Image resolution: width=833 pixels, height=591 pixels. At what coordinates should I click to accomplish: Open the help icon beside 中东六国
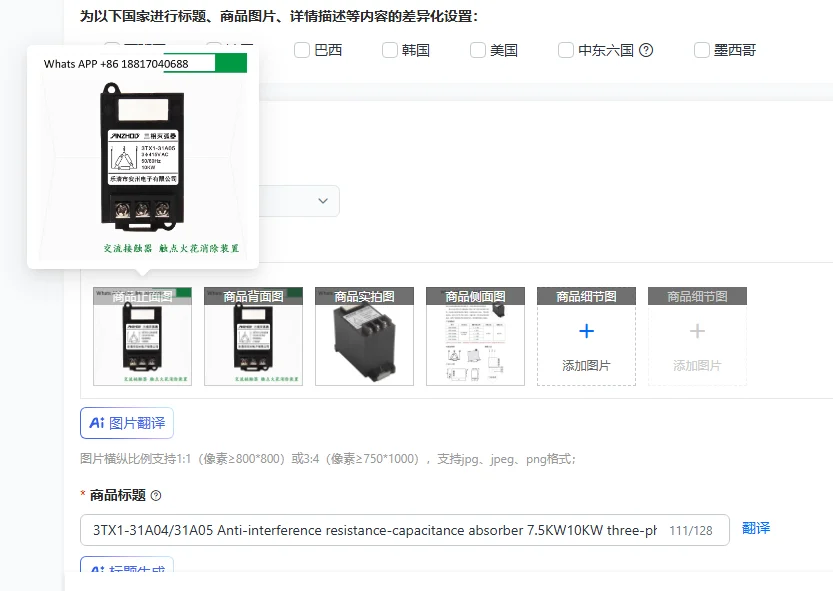tap(646, 50)
